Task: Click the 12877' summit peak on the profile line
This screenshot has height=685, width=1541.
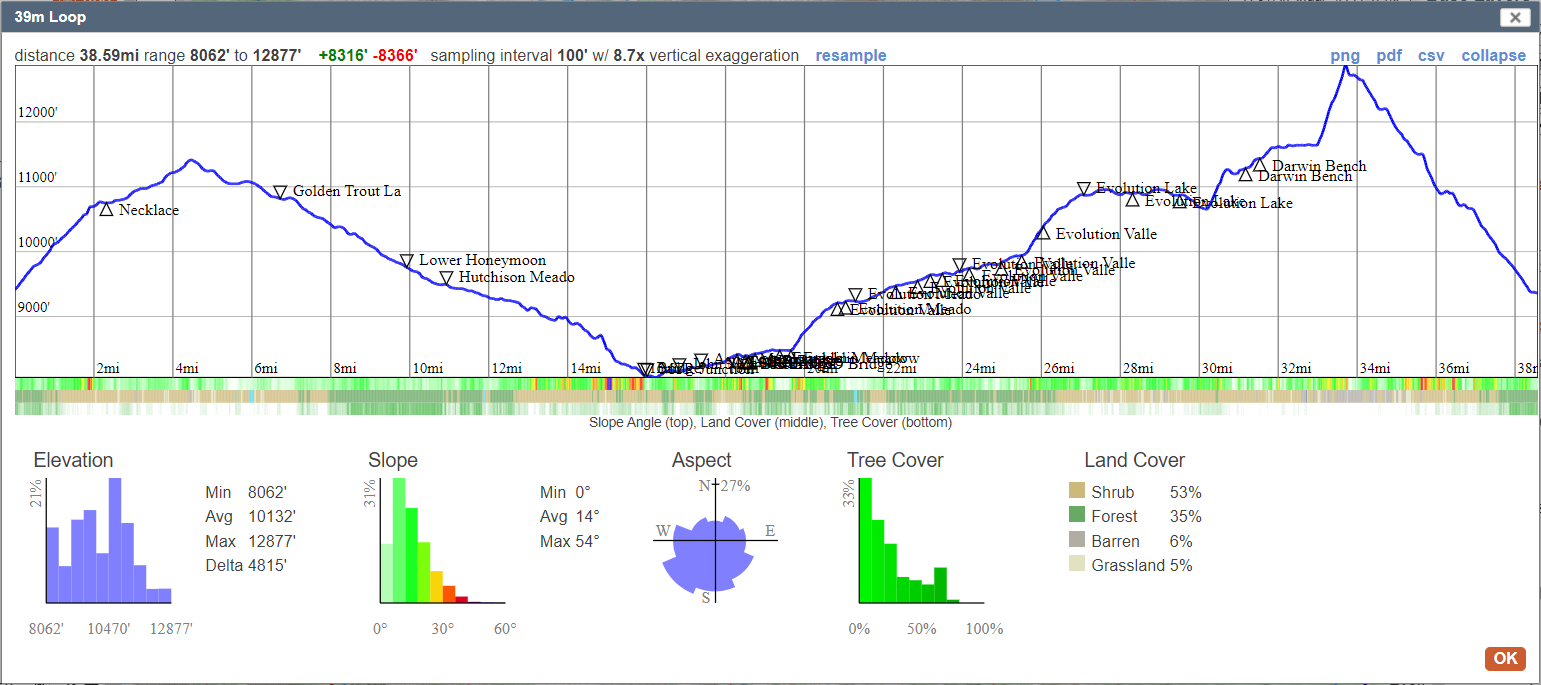Action: tap(1346, 67)
